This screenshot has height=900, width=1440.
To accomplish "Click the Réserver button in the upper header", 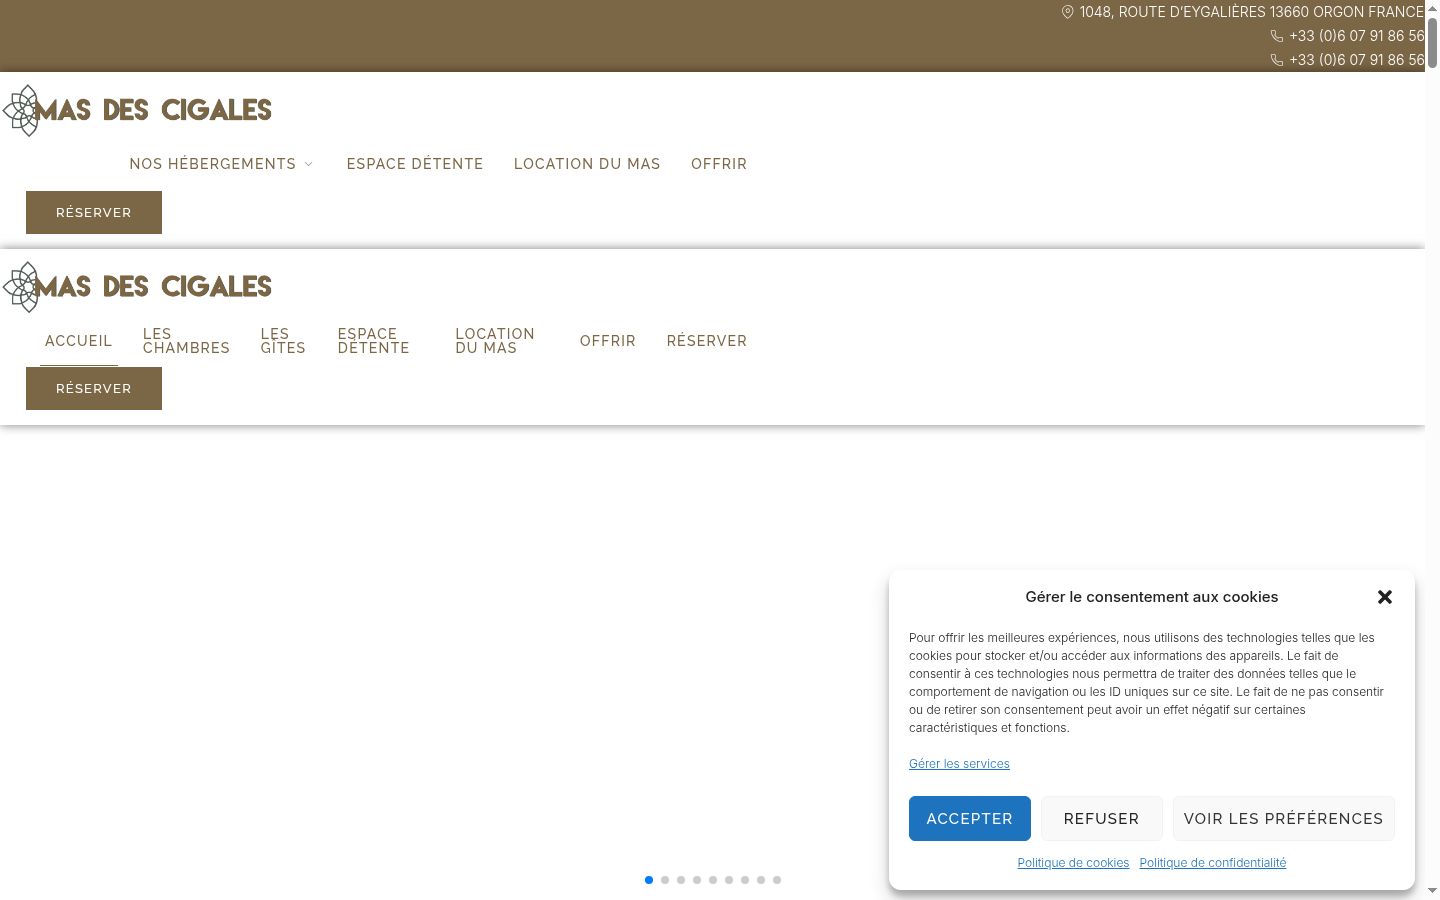I will pyautogui.click(x=94, y=212).
